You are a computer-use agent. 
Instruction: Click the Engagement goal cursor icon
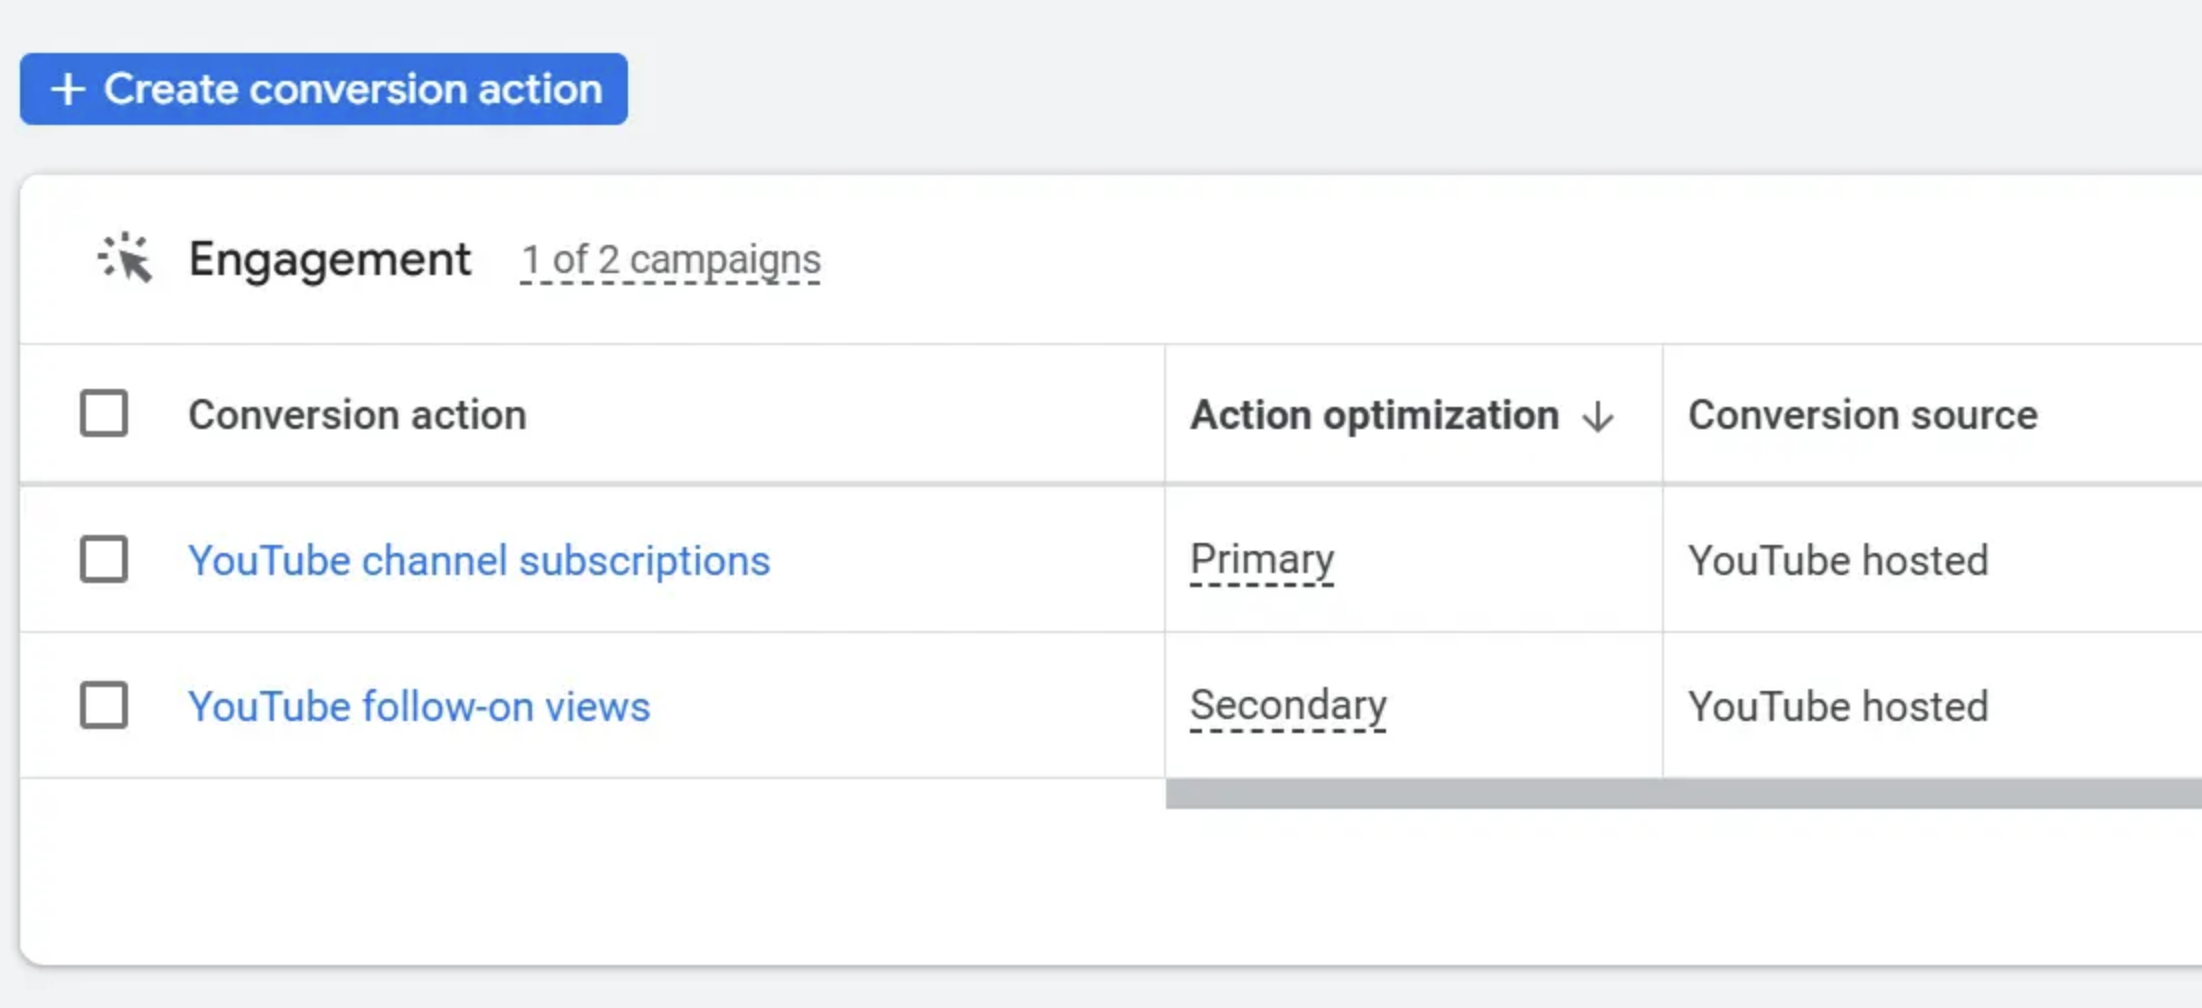point(123,259)
